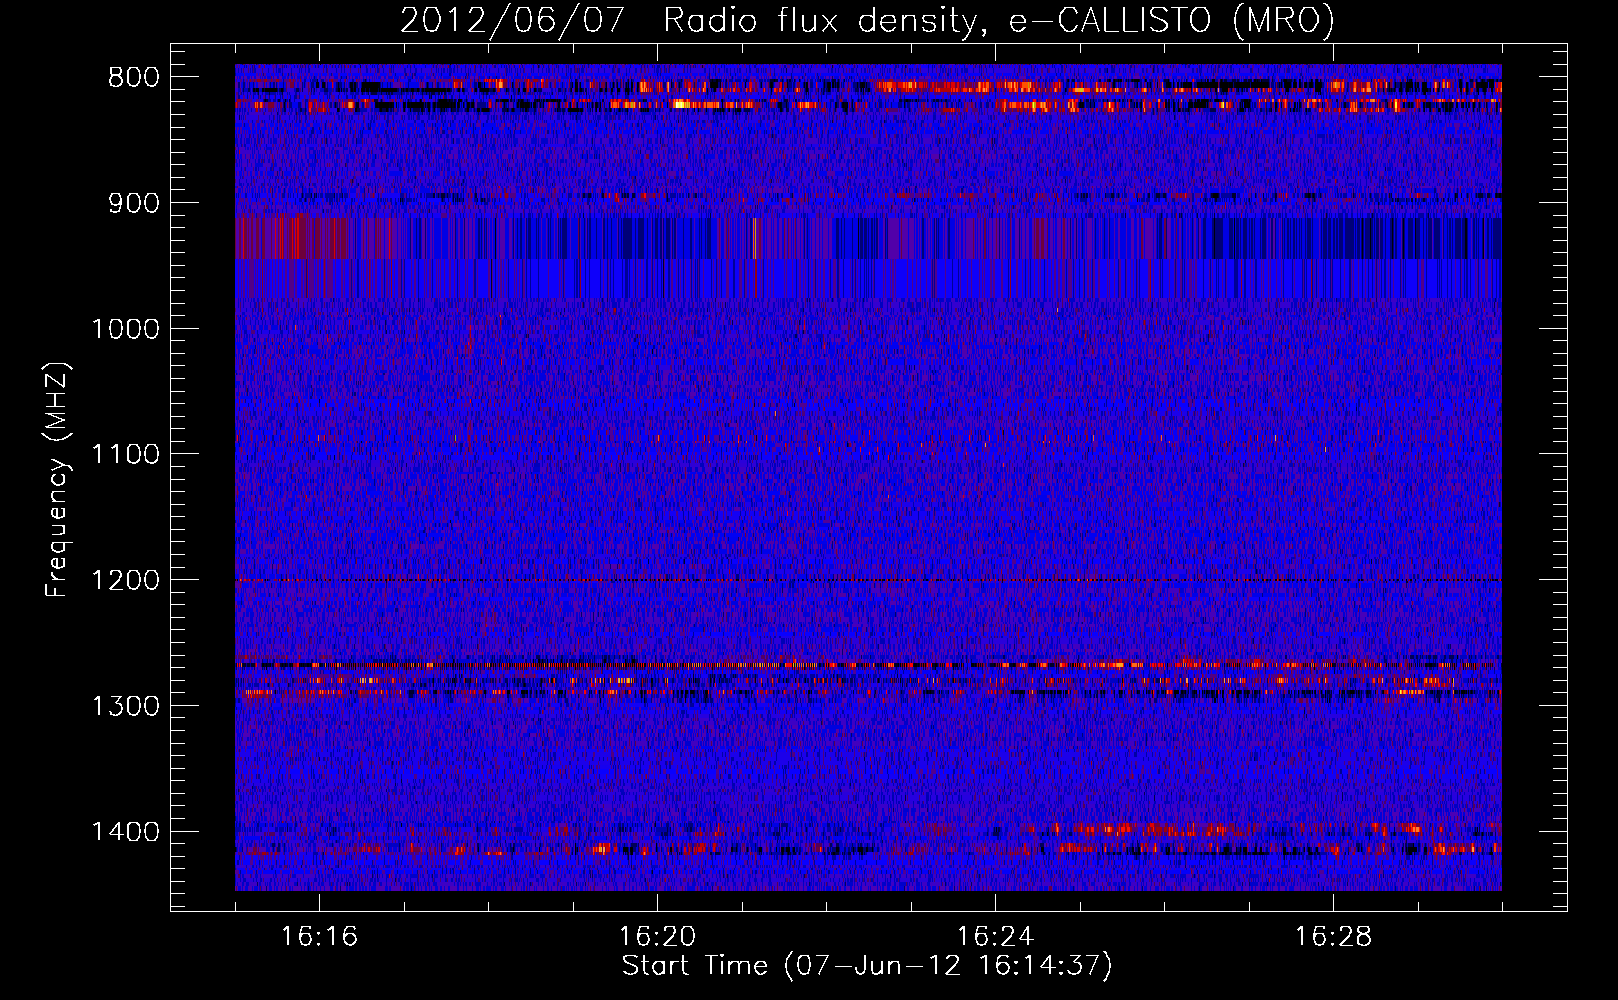Click the 16:20 time tick label
The height and width of the screenshot is (1000, 1618).
point(657,937)
